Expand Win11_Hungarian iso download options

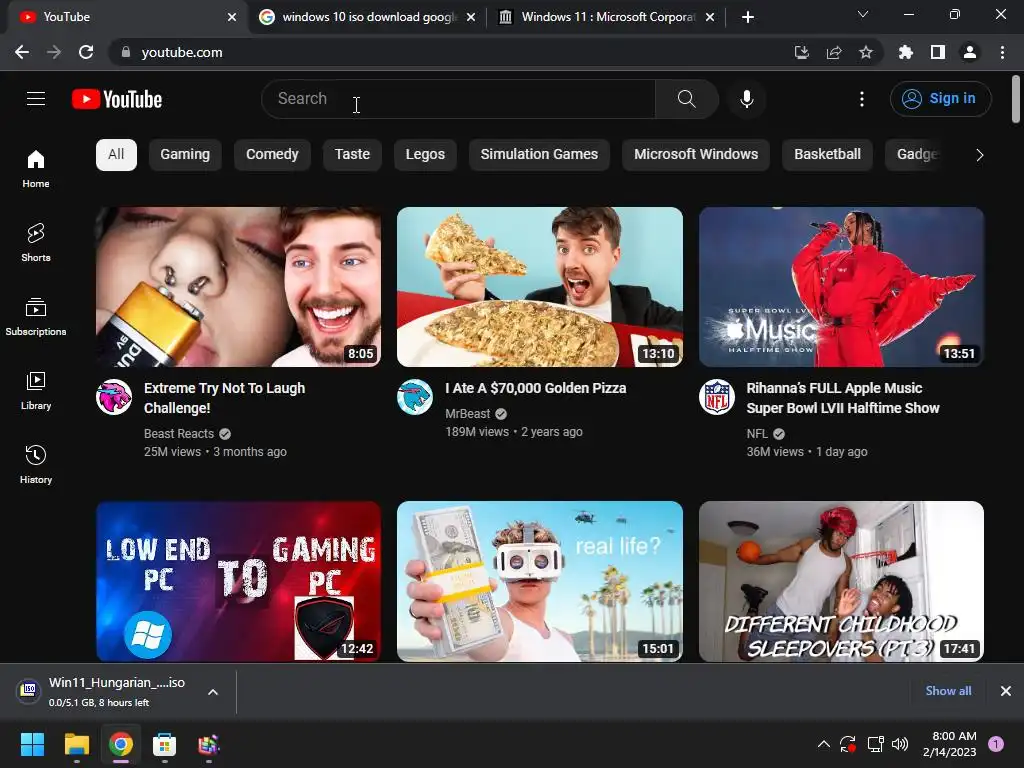click(x=213, y=692)
